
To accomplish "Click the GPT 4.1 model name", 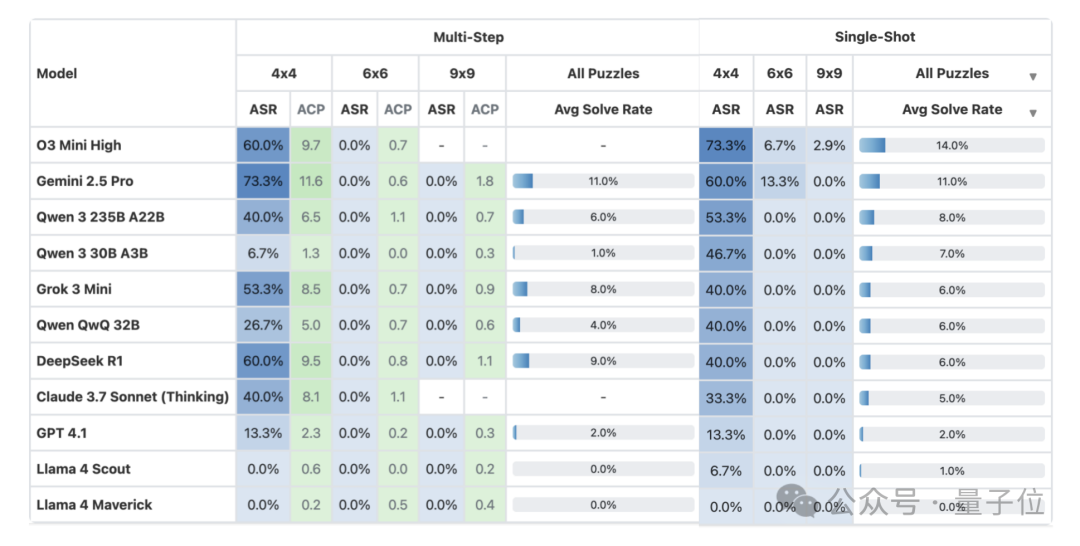I will (62, 433).
